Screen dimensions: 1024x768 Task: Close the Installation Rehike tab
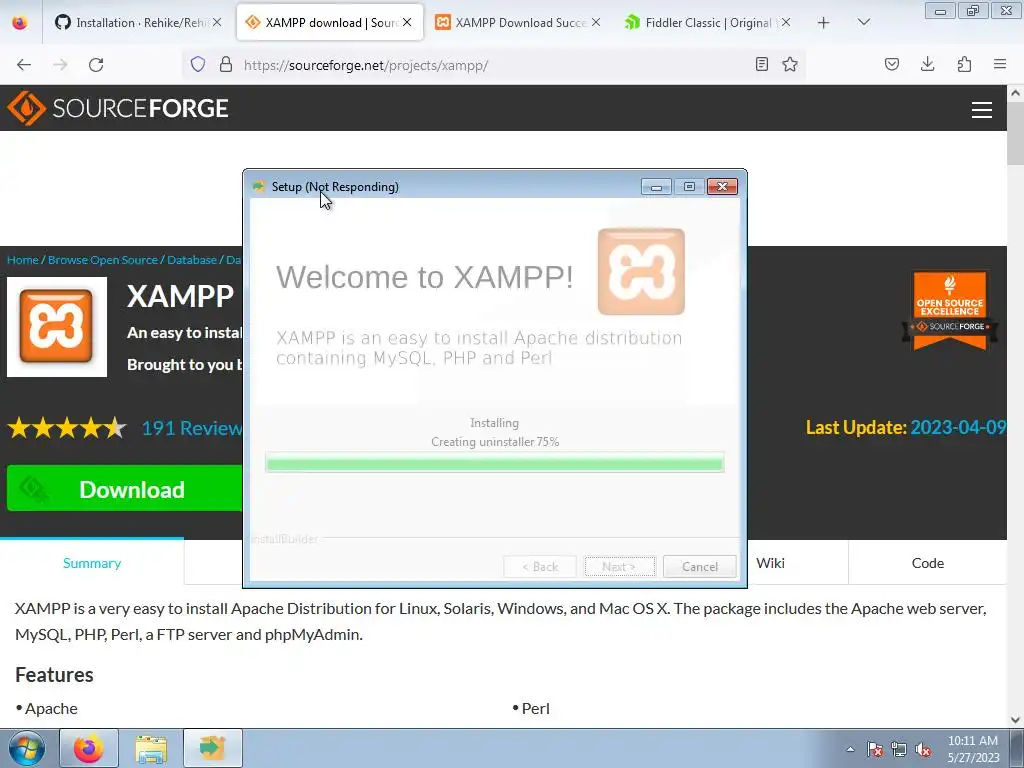pos(217,22)
